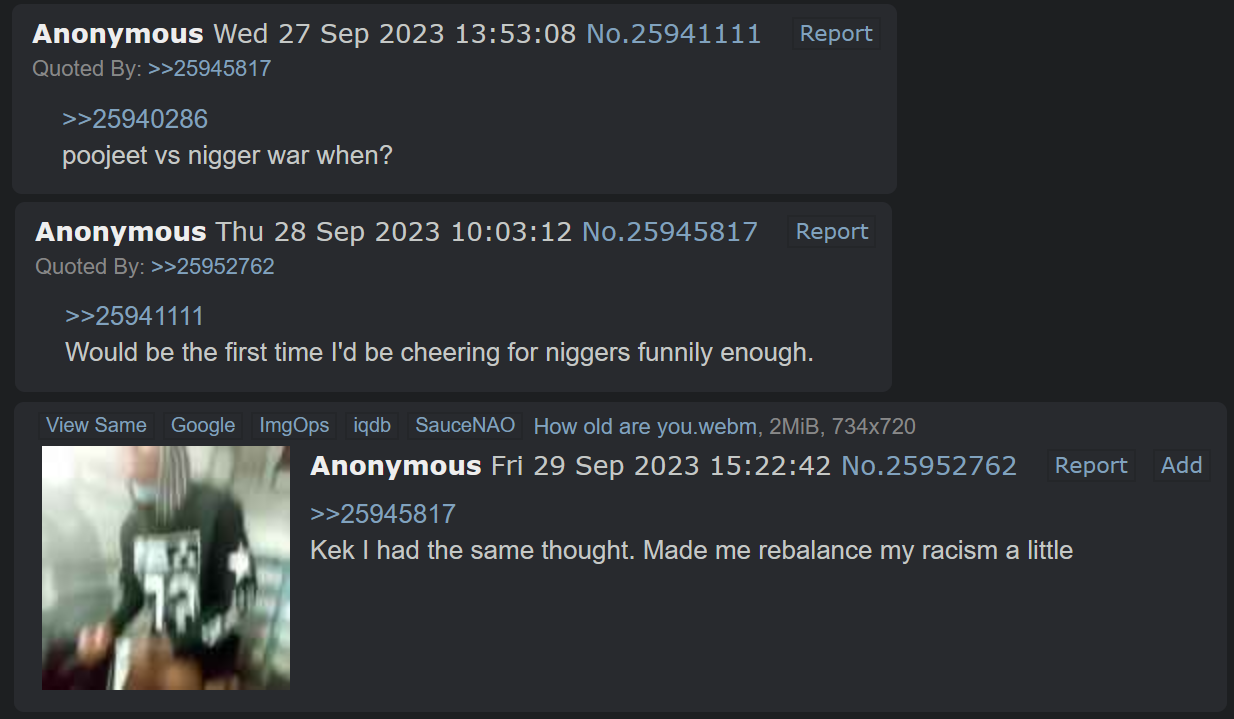Jump to quoted reply >>25941111
Screen dimensions: 1234x719
[134, 316]
